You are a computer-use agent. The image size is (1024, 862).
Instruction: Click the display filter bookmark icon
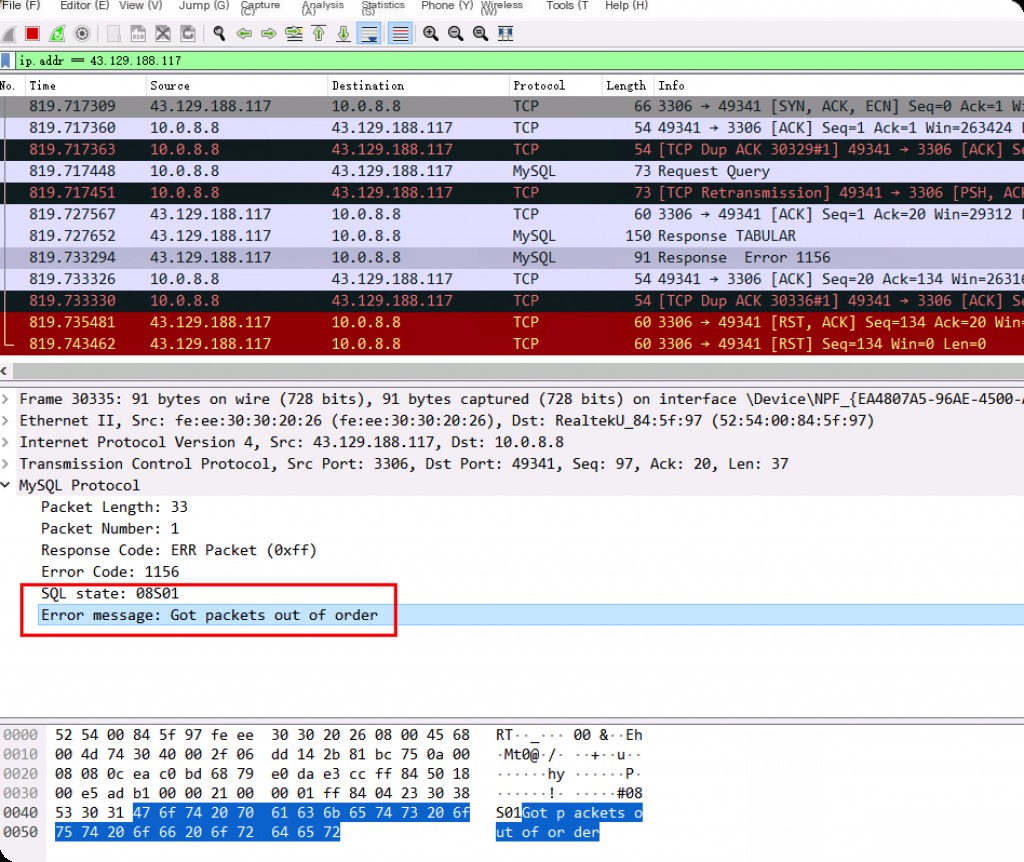(x=6, y=61)
